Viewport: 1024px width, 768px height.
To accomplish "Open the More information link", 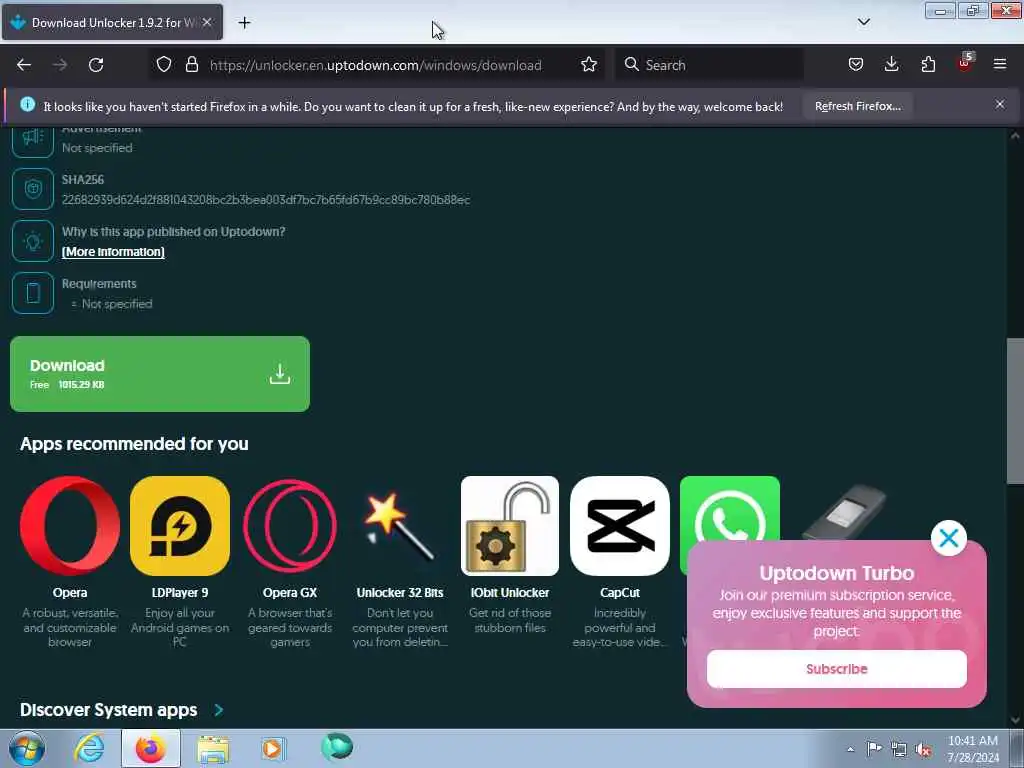I will coord(113,251).
